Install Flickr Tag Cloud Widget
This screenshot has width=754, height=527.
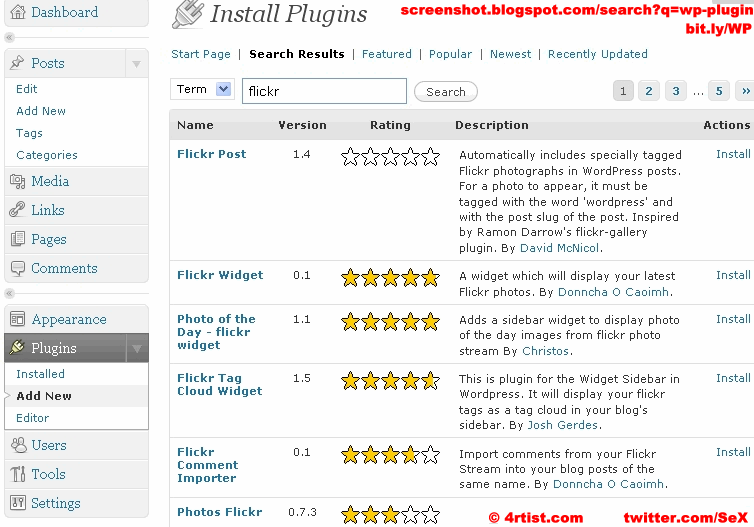click(x=733, y=378)
